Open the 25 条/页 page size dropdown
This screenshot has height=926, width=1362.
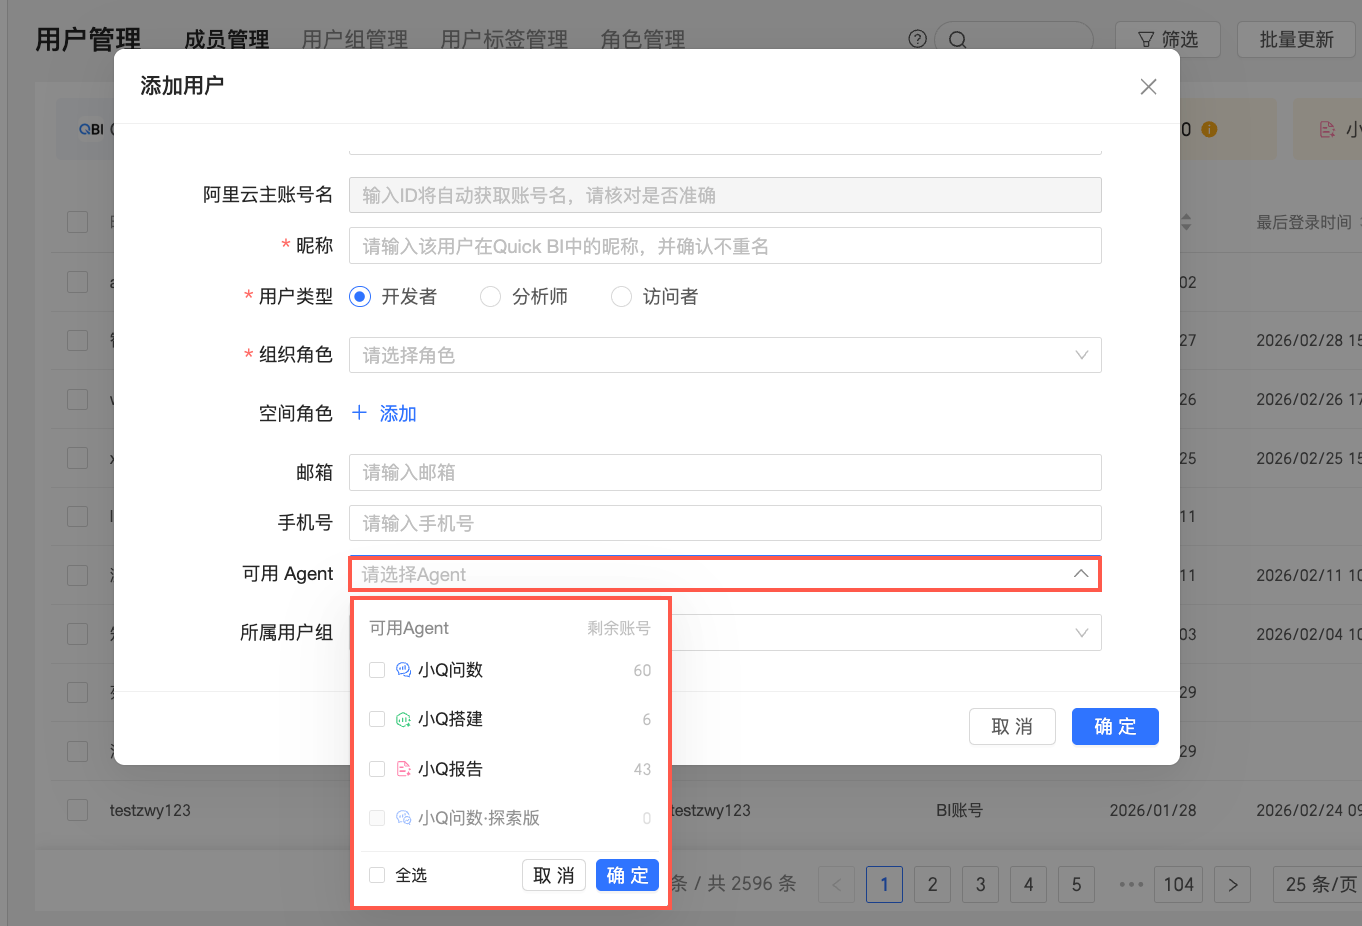tap(1320, 884)
